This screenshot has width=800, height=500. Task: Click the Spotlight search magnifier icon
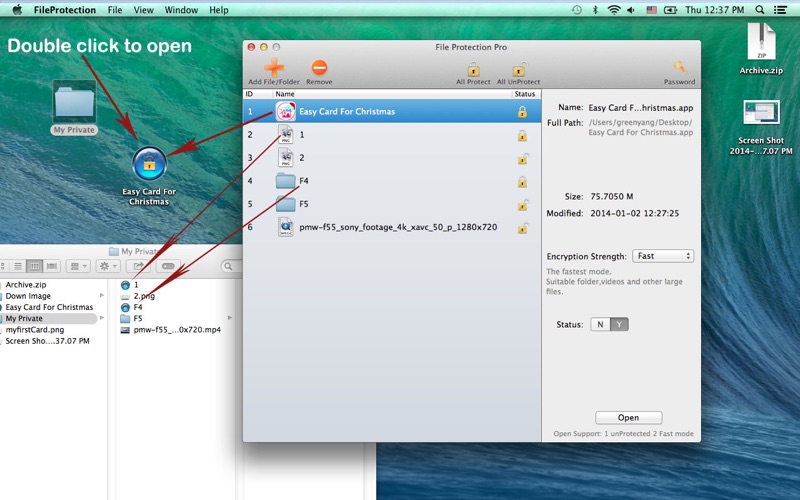pyautogui.click(x=760, y=10)
